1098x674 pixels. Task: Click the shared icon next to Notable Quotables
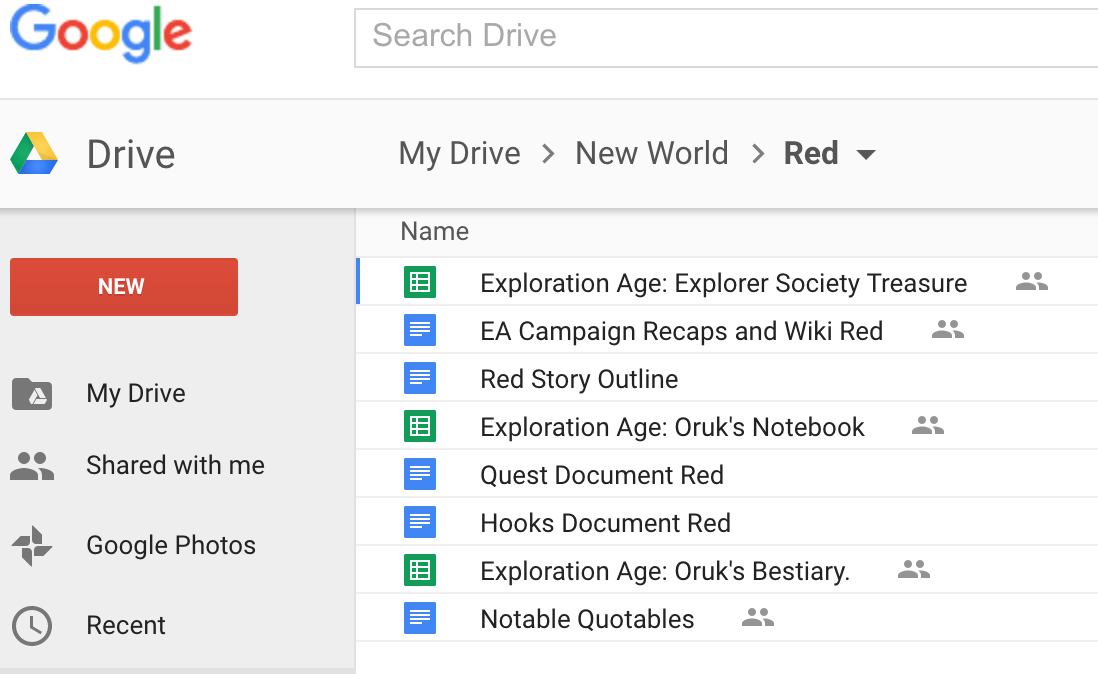(x=758, y=618)
